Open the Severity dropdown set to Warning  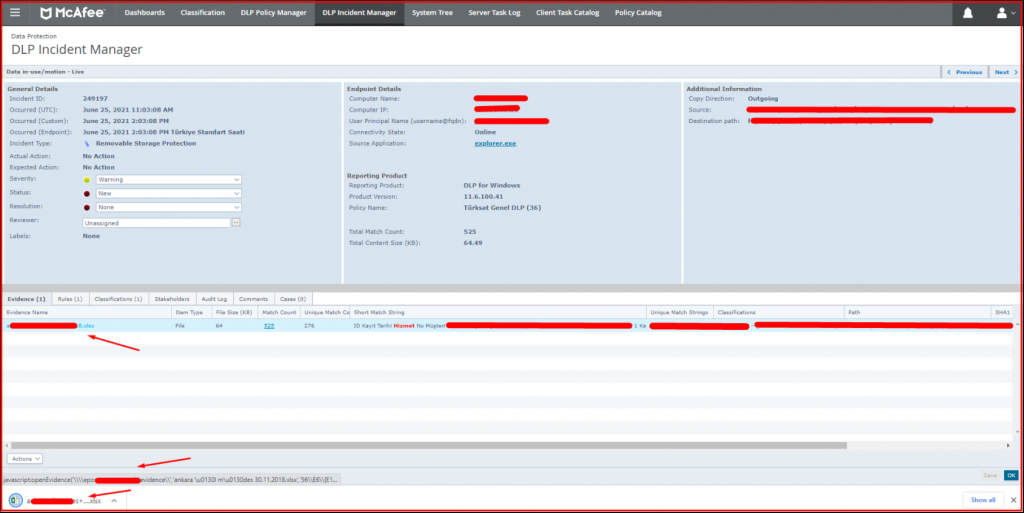[168, 179]
